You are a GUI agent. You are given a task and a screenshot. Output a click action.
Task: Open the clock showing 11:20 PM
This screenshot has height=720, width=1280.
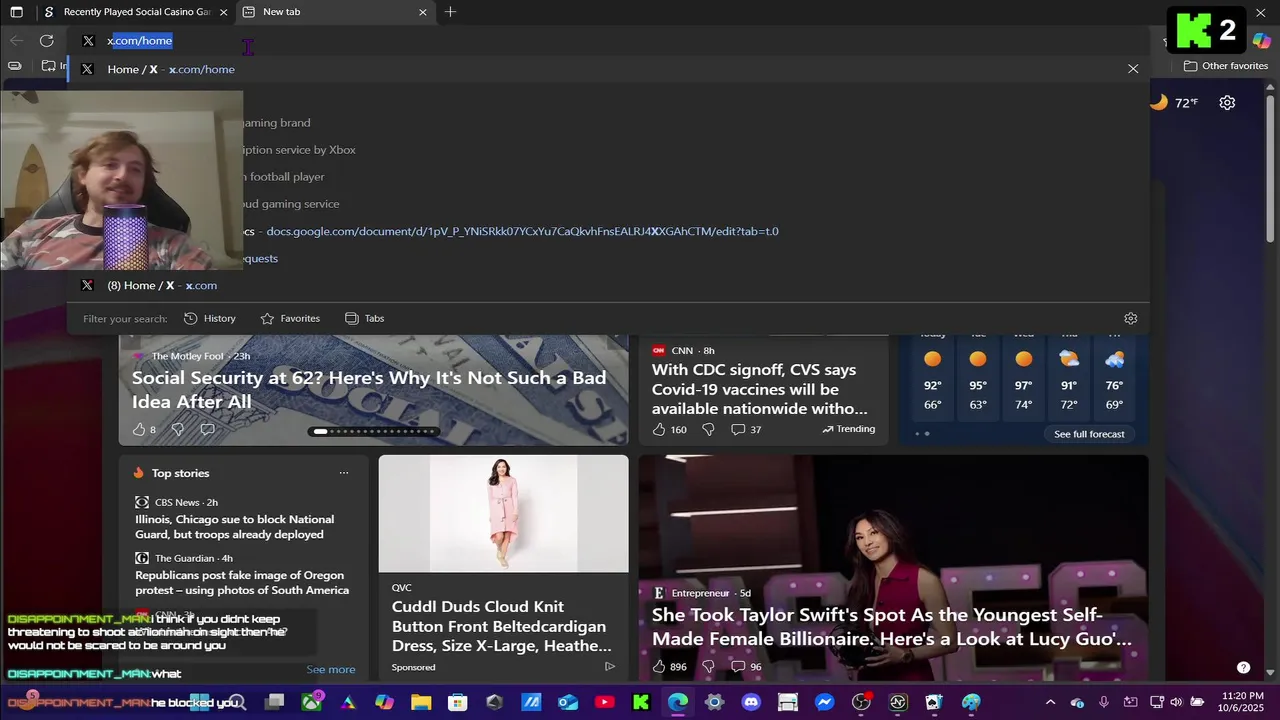(1239, 702)
